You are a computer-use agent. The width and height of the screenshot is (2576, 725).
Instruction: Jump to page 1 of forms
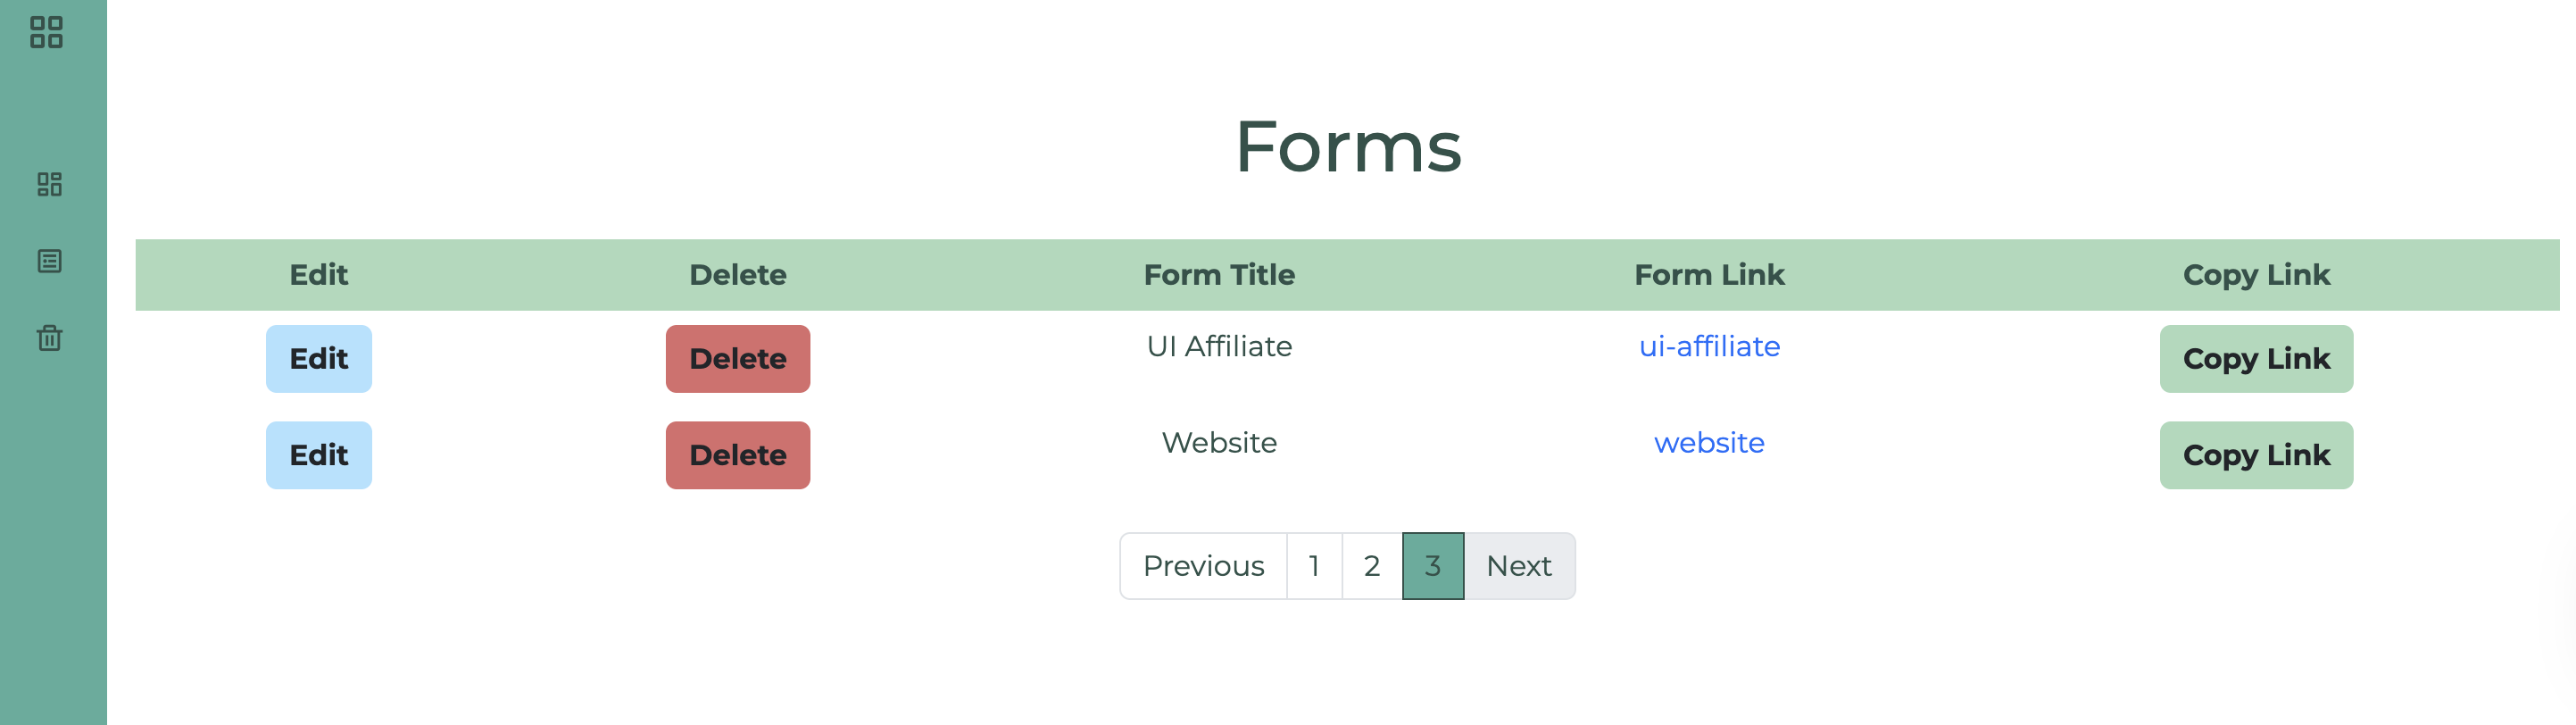coord(1314,566)
